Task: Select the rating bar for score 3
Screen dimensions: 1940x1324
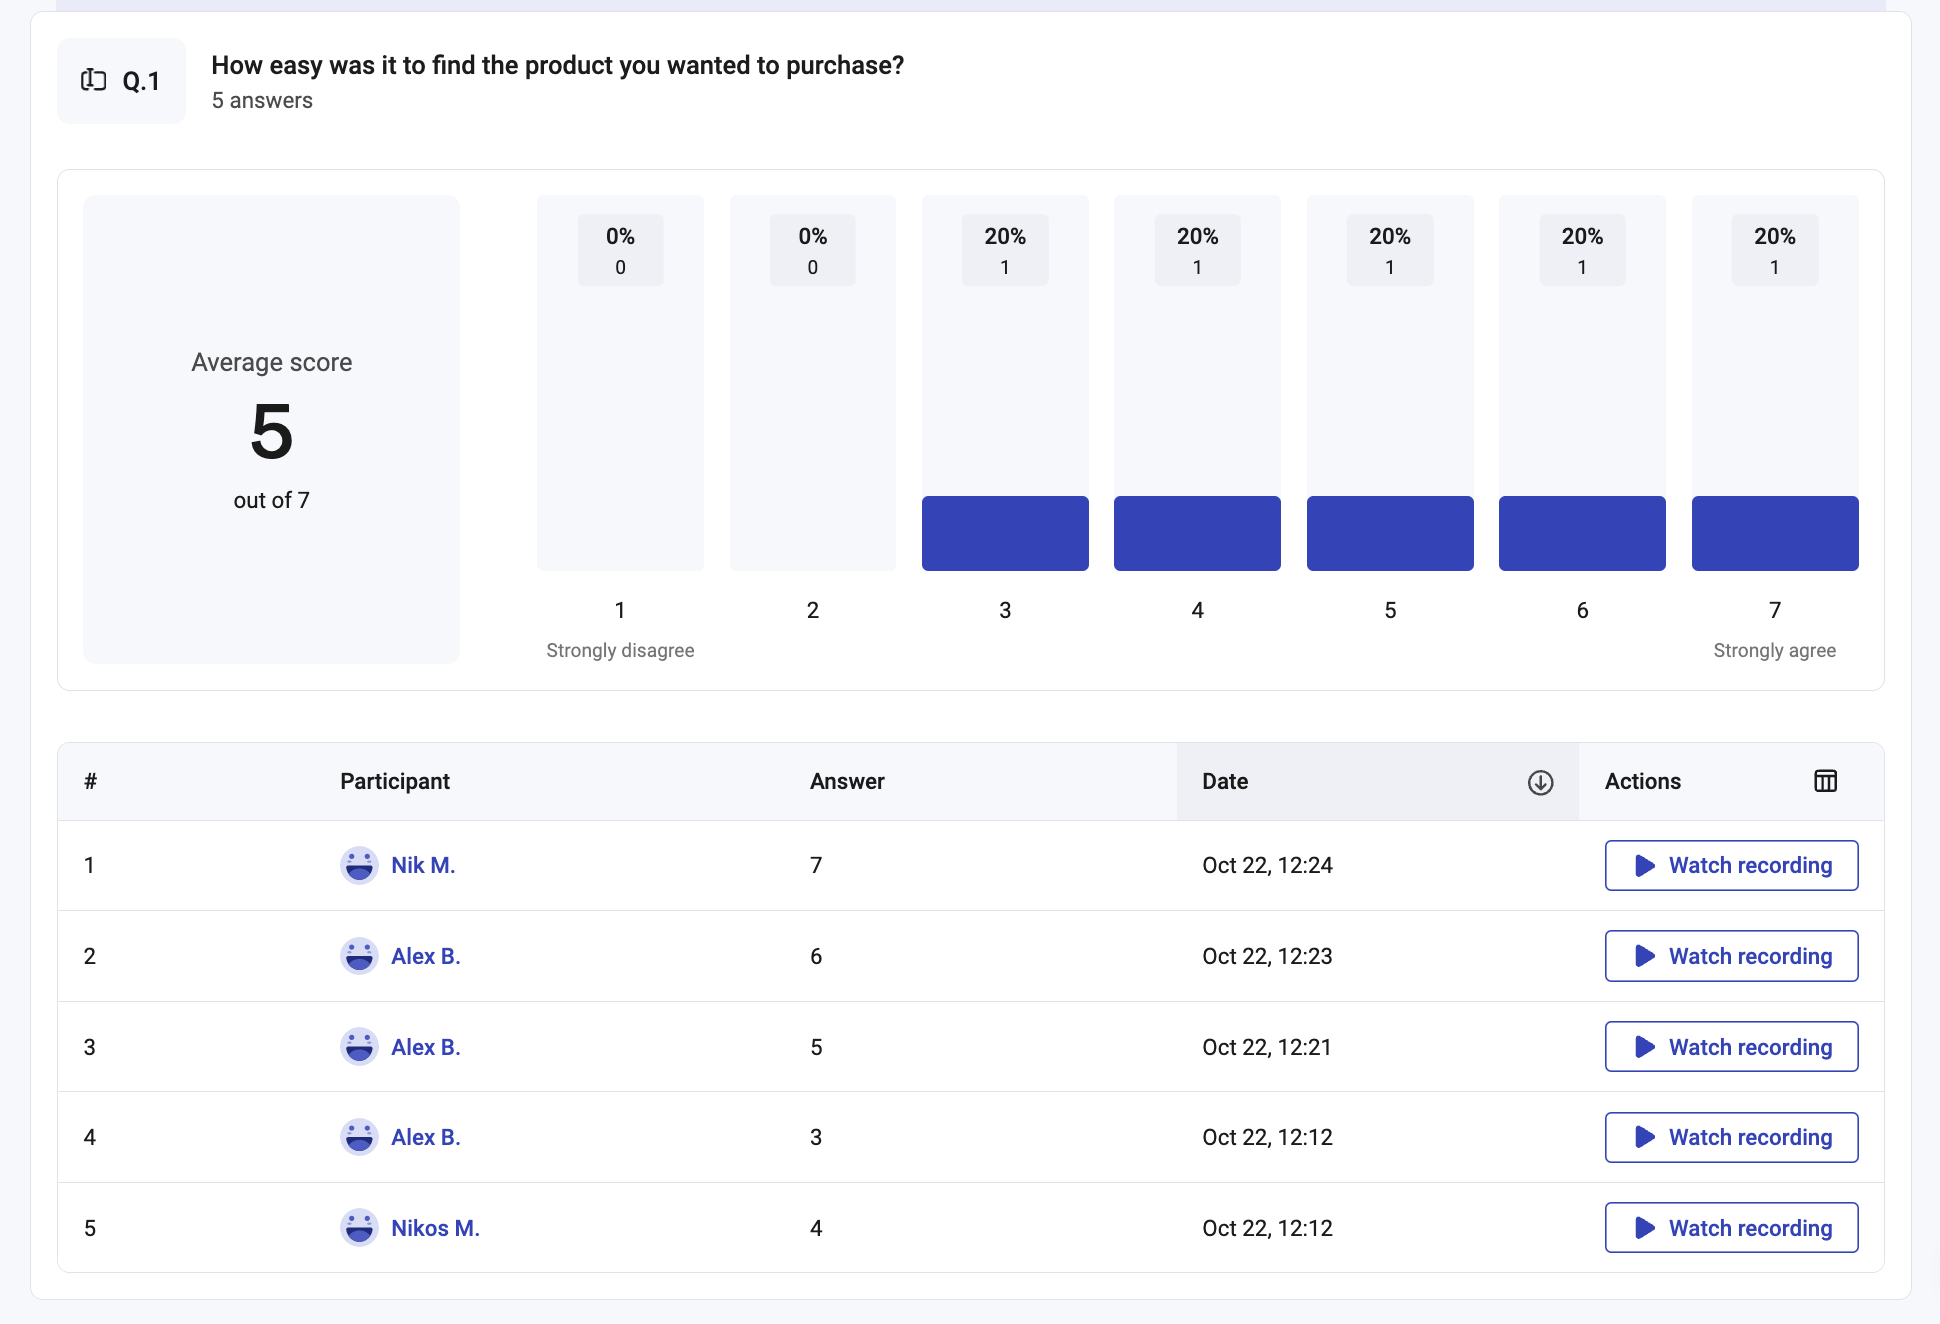Action: coord(1005,533)
